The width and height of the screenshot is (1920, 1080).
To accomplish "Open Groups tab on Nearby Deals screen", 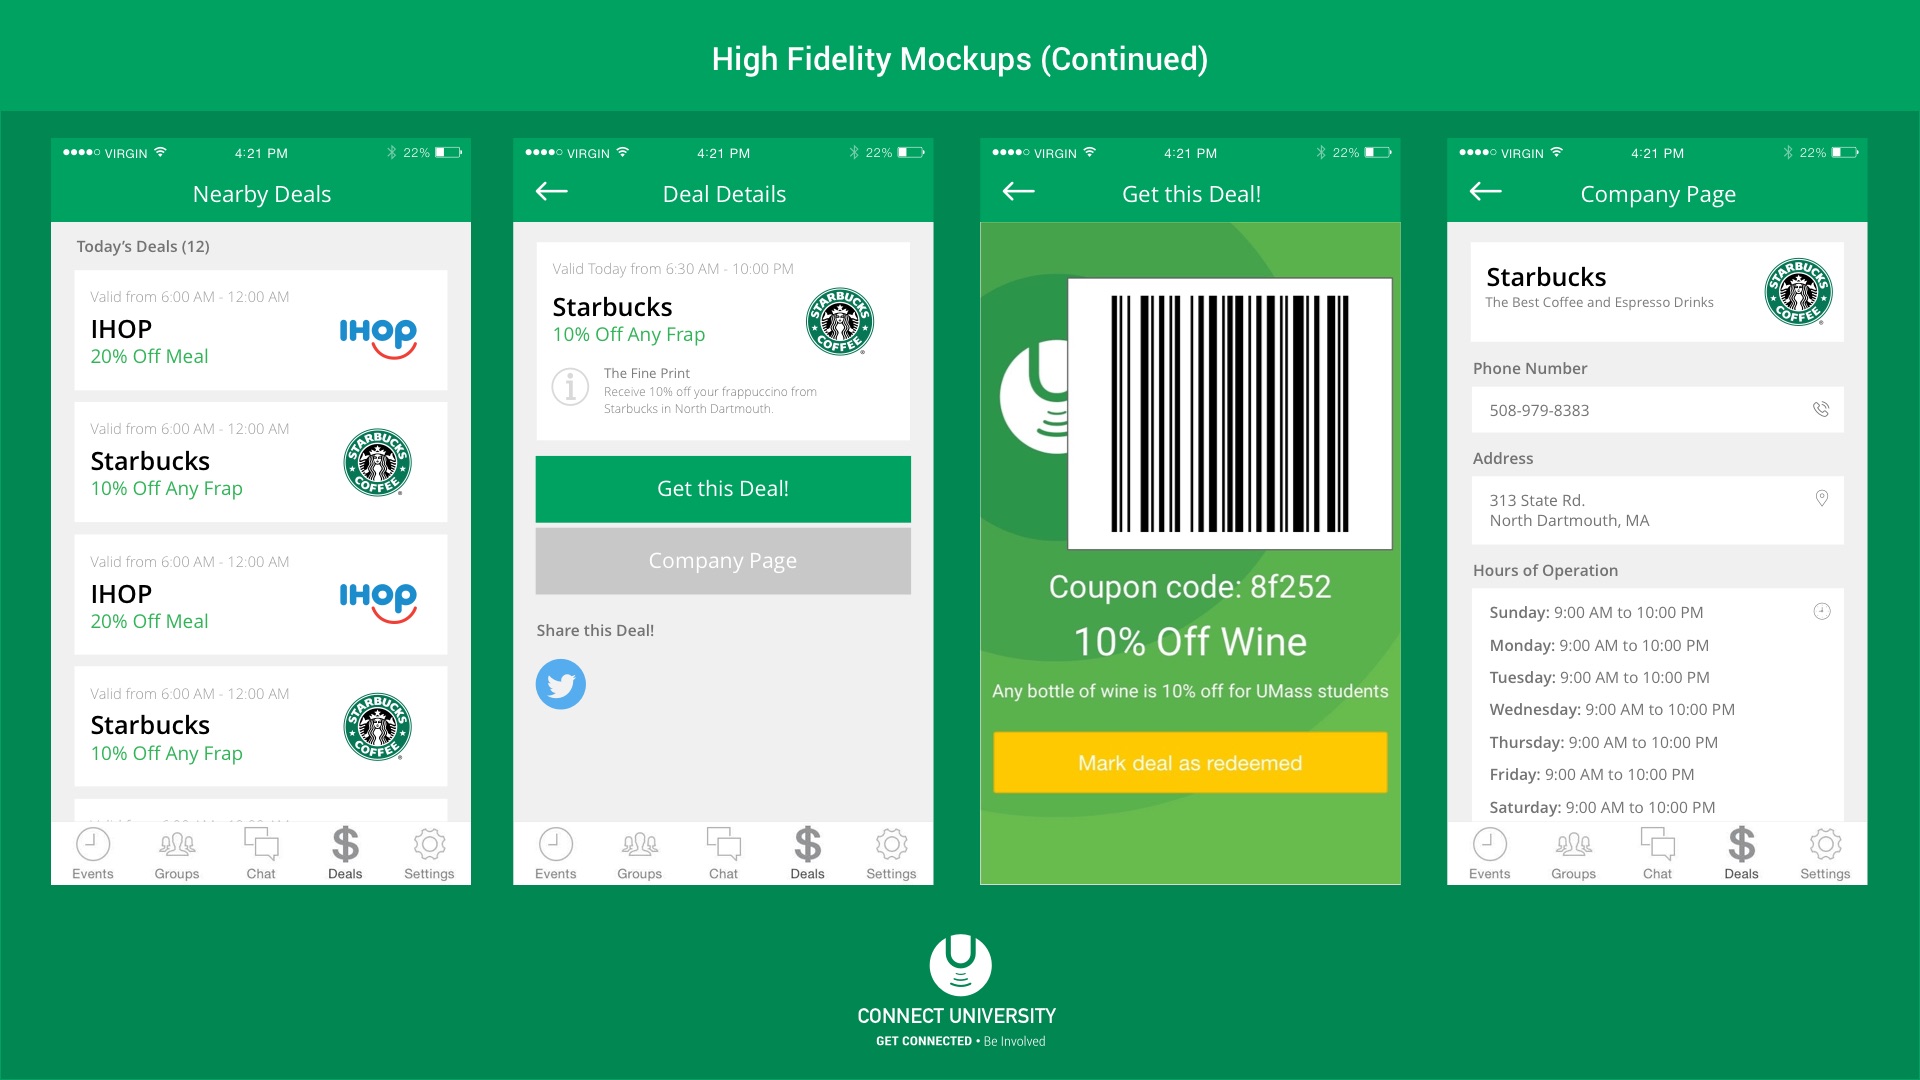I will click(177, 854).
